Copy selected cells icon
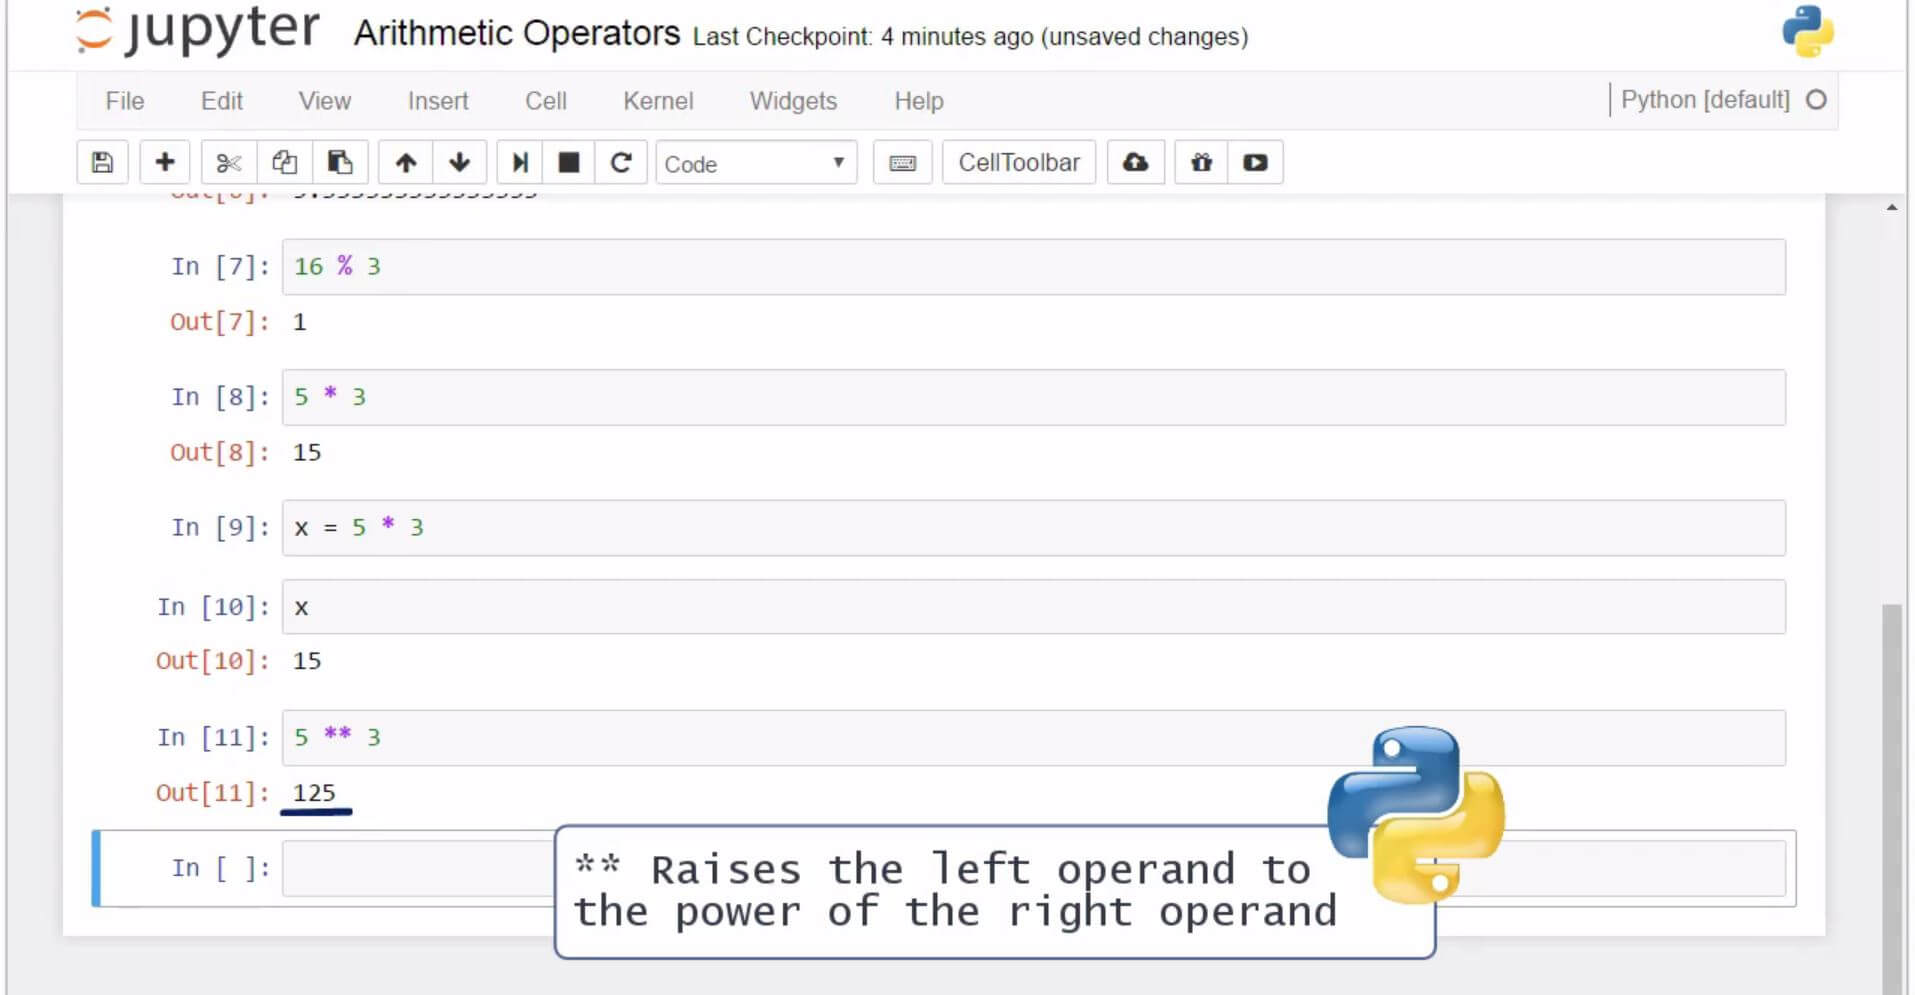Screen dimensions: 1915x995 (285, 163)
